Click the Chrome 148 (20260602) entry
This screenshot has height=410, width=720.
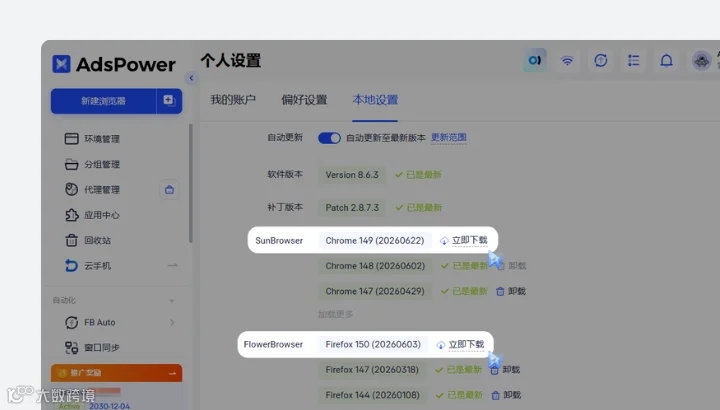(375, 266)
